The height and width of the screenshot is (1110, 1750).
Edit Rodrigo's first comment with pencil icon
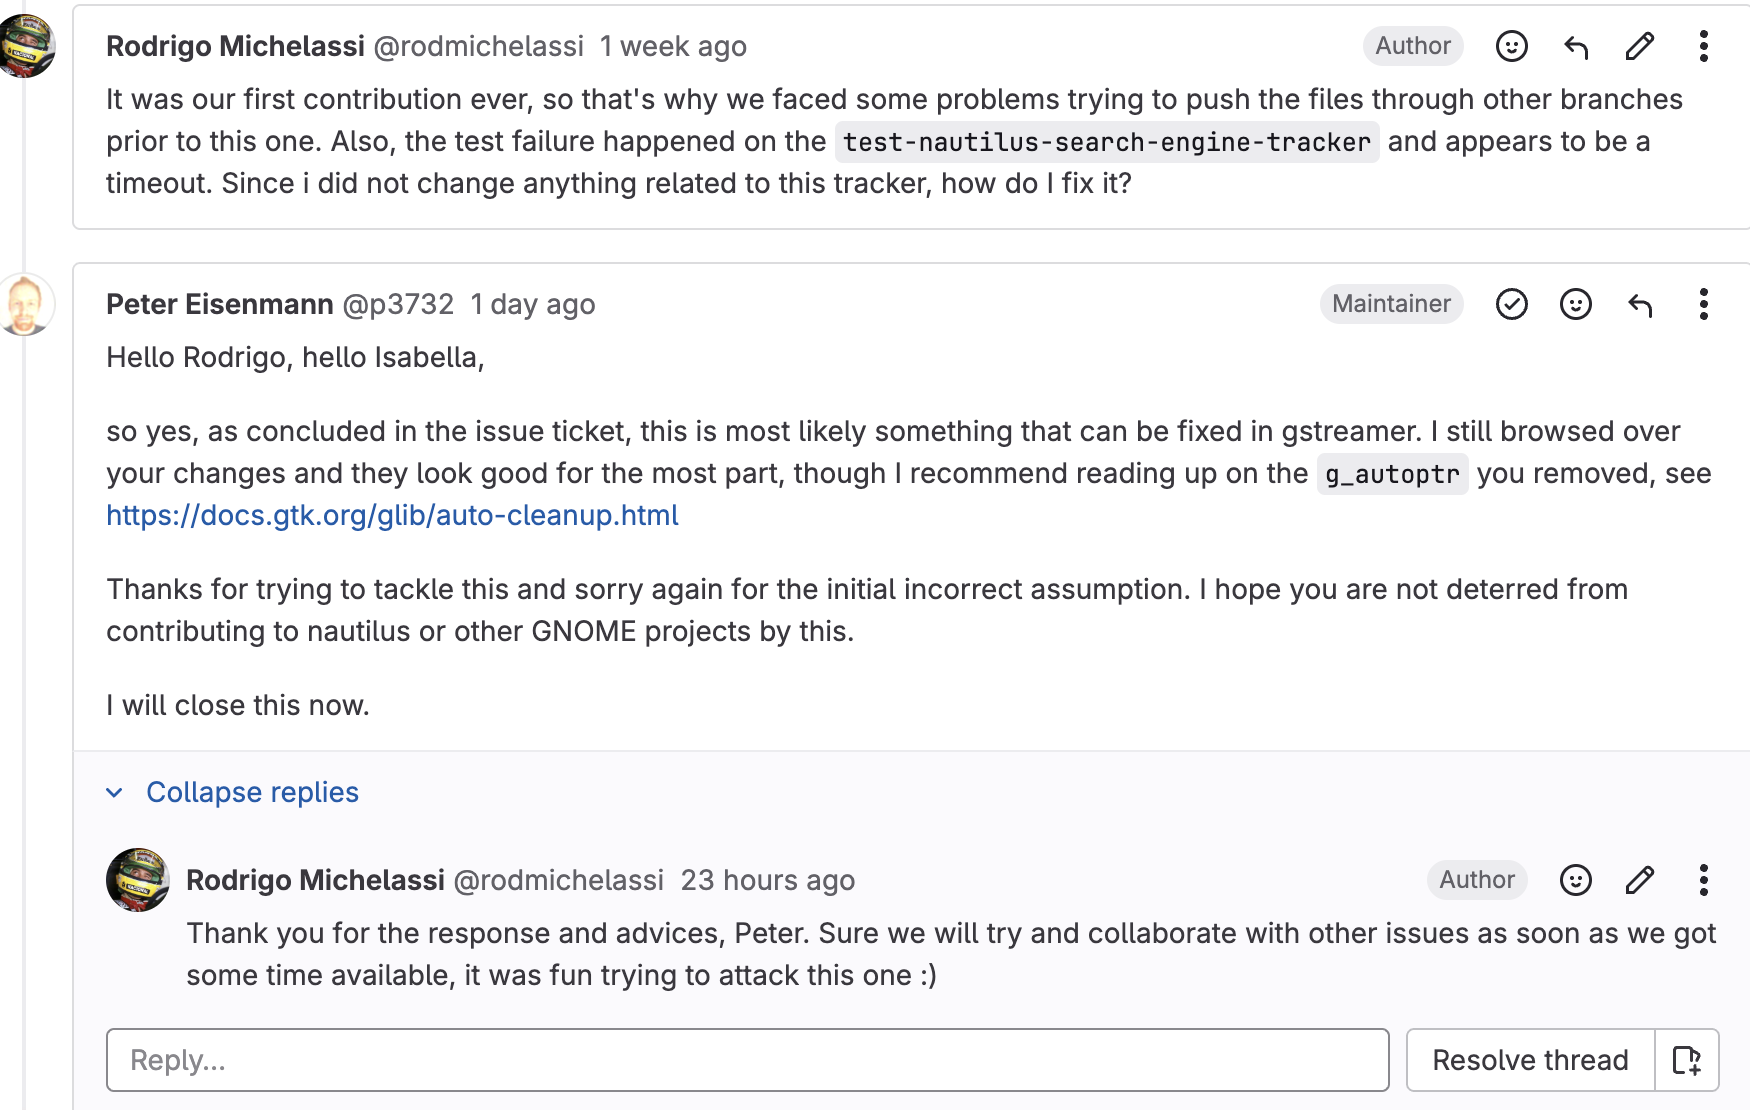pos(1640,46)
